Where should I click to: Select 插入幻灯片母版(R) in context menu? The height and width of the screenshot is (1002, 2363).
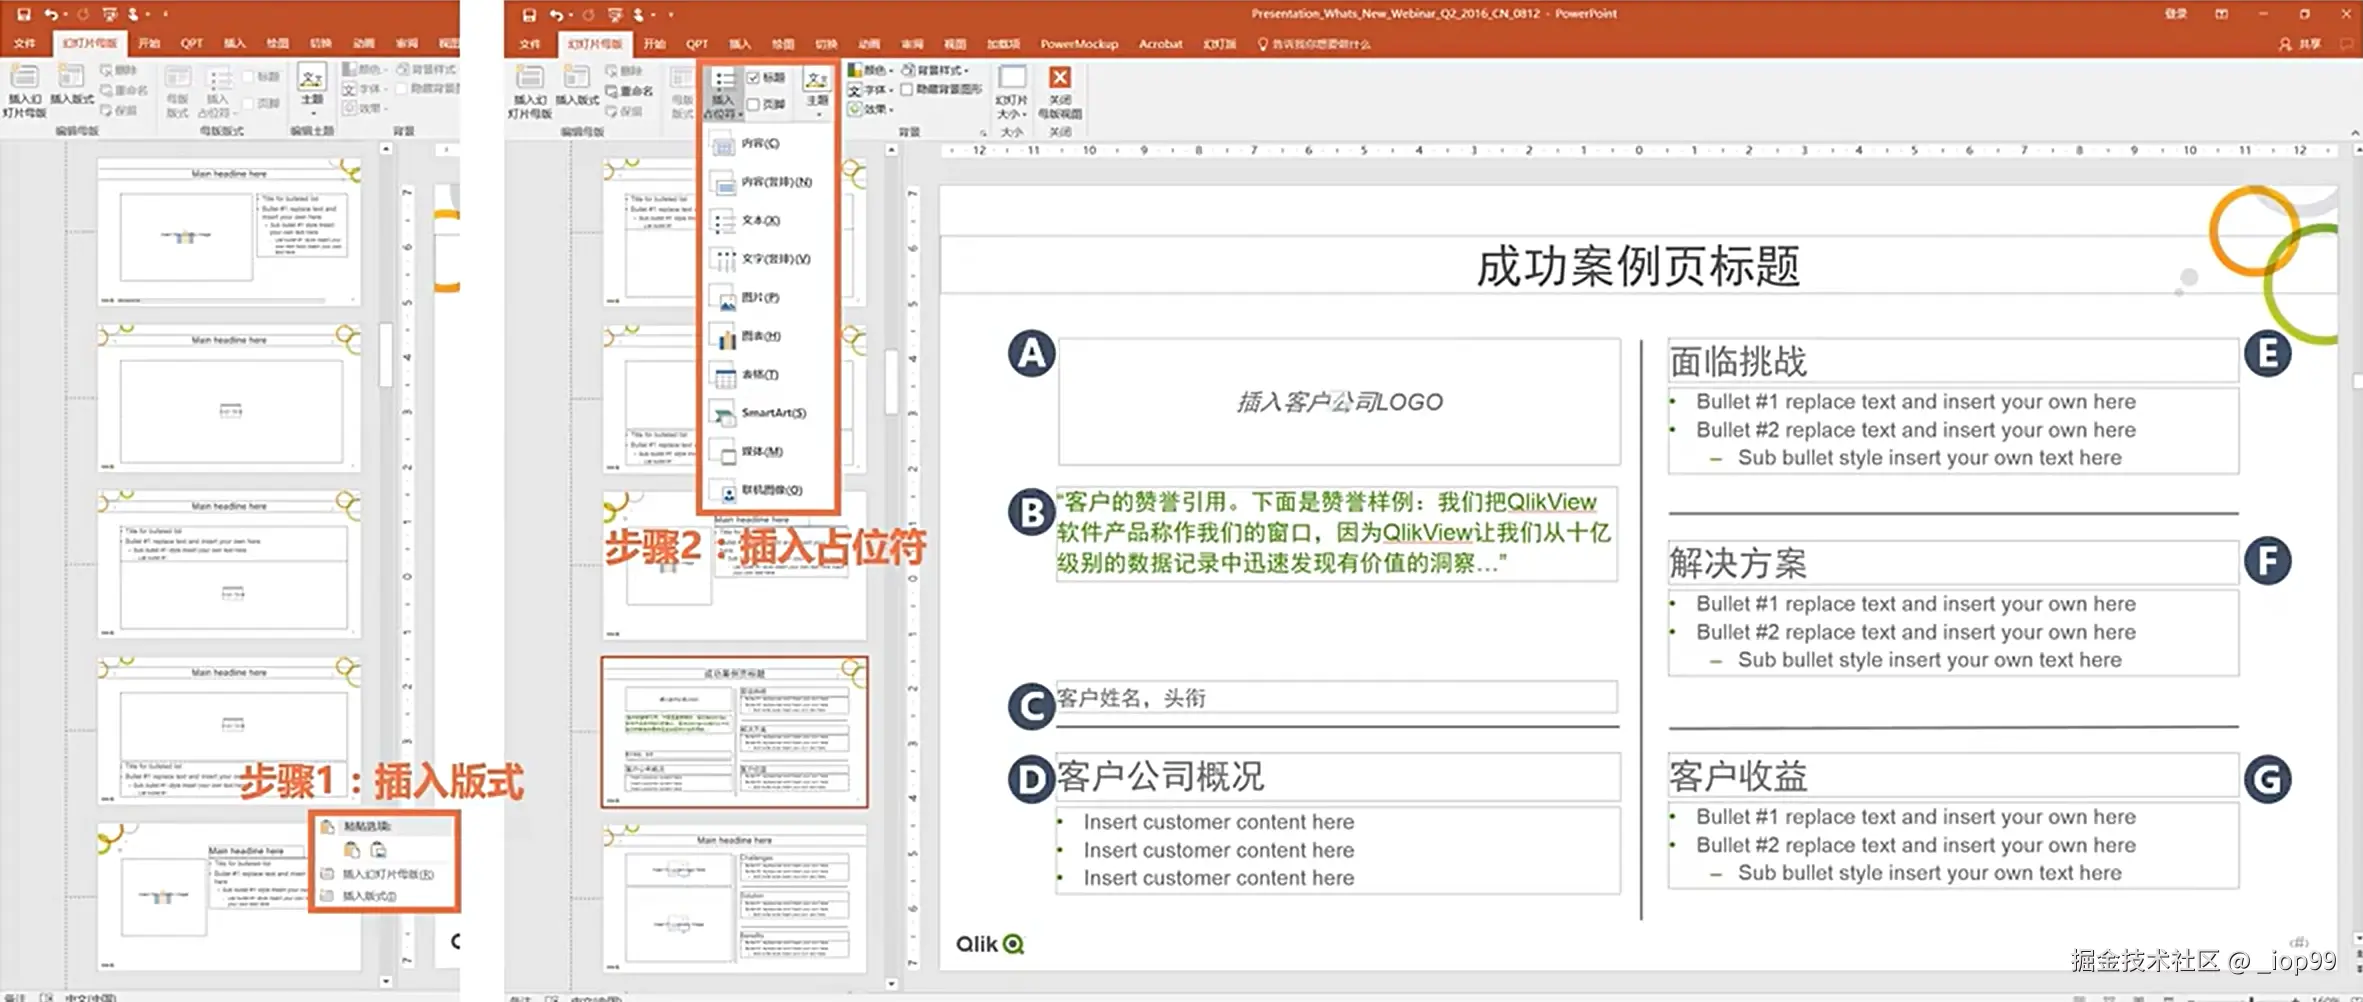coord(385,874)
